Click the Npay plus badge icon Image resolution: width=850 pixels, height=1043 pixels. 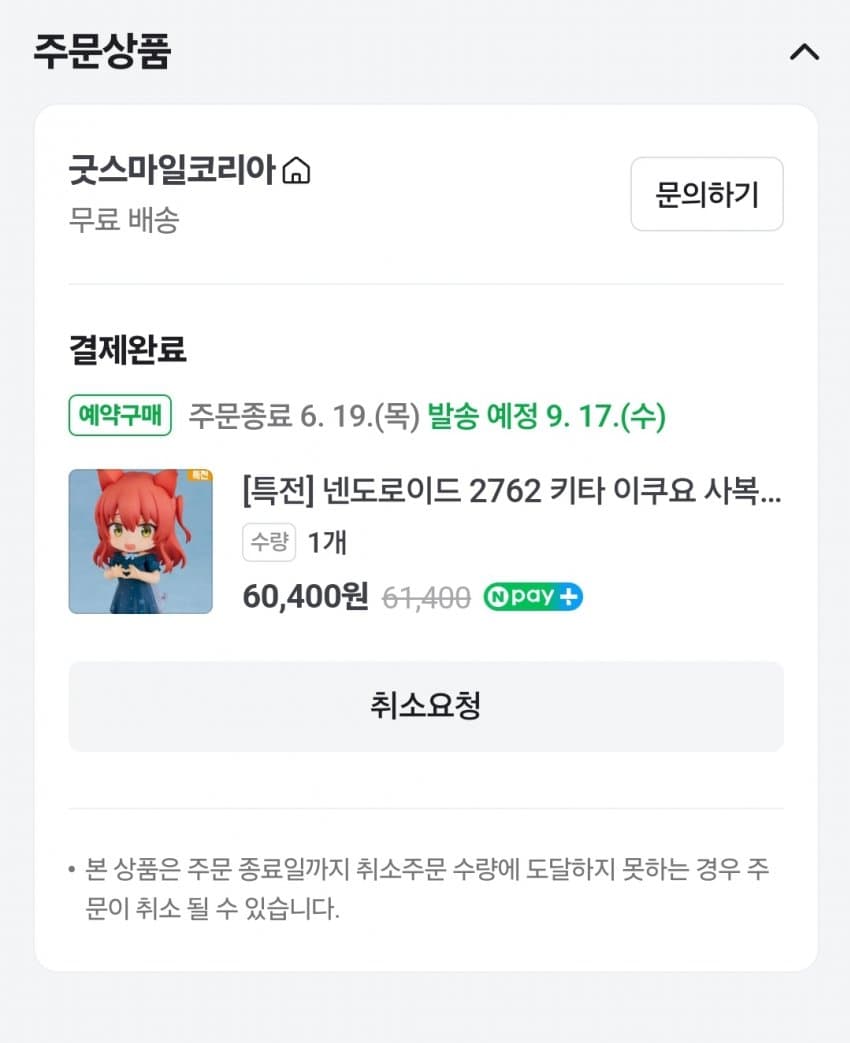point(533,597)
